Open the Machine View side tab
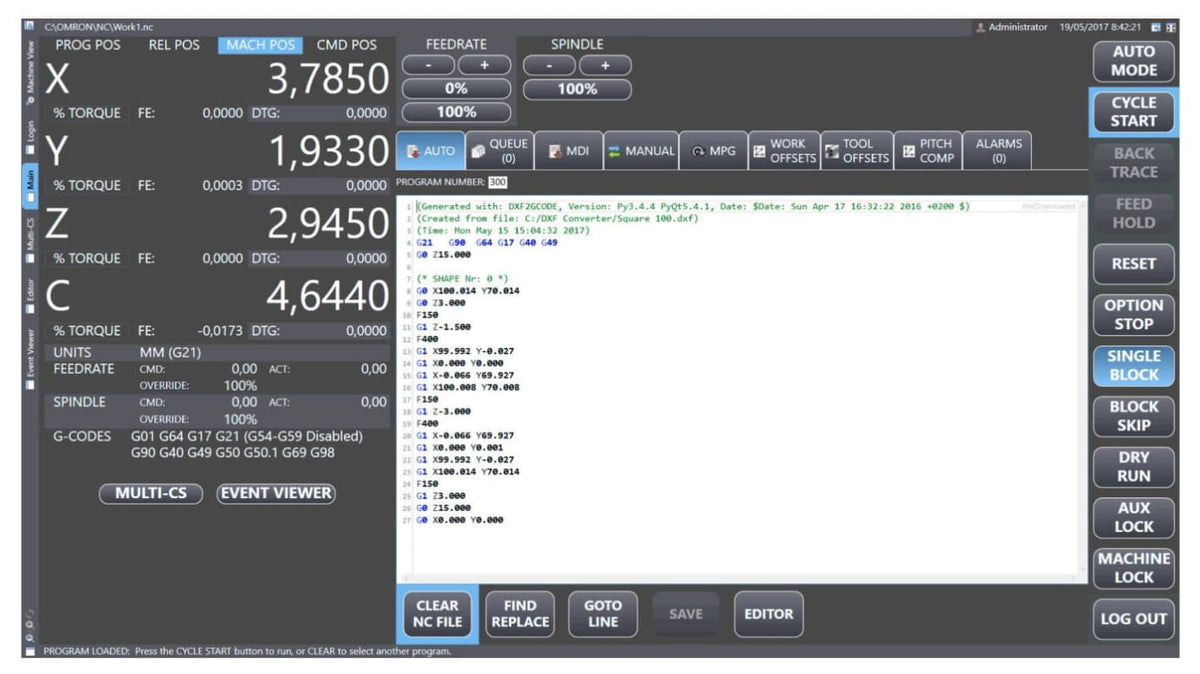This screenshot has width=1200, height=674. click(30, 72)
